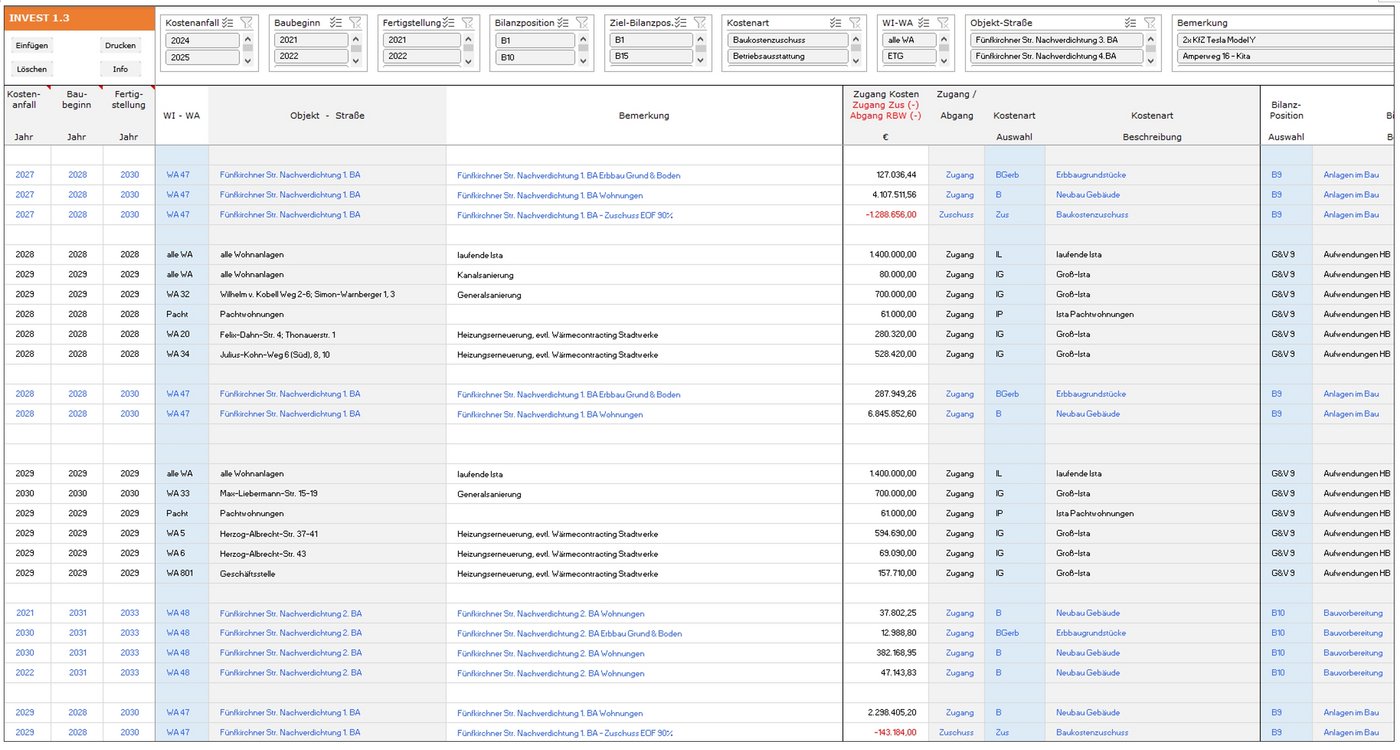Viewport: 1400px width, 750px height.
Task: Select the B10 item in Bilanzposition slicer
Action: 535,57
